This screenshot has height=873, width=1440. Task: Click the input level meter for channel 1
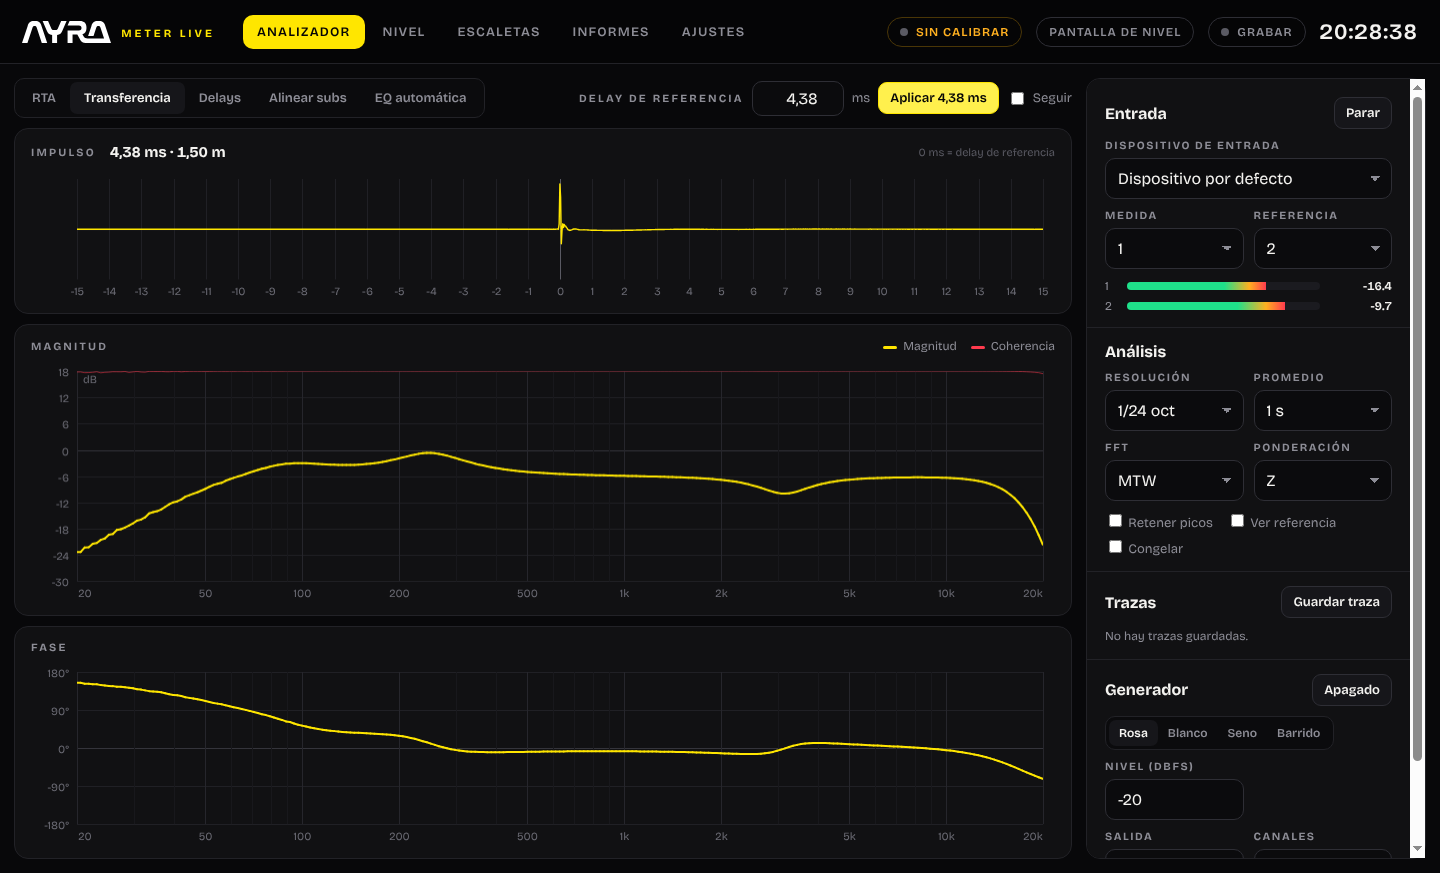1223,286
